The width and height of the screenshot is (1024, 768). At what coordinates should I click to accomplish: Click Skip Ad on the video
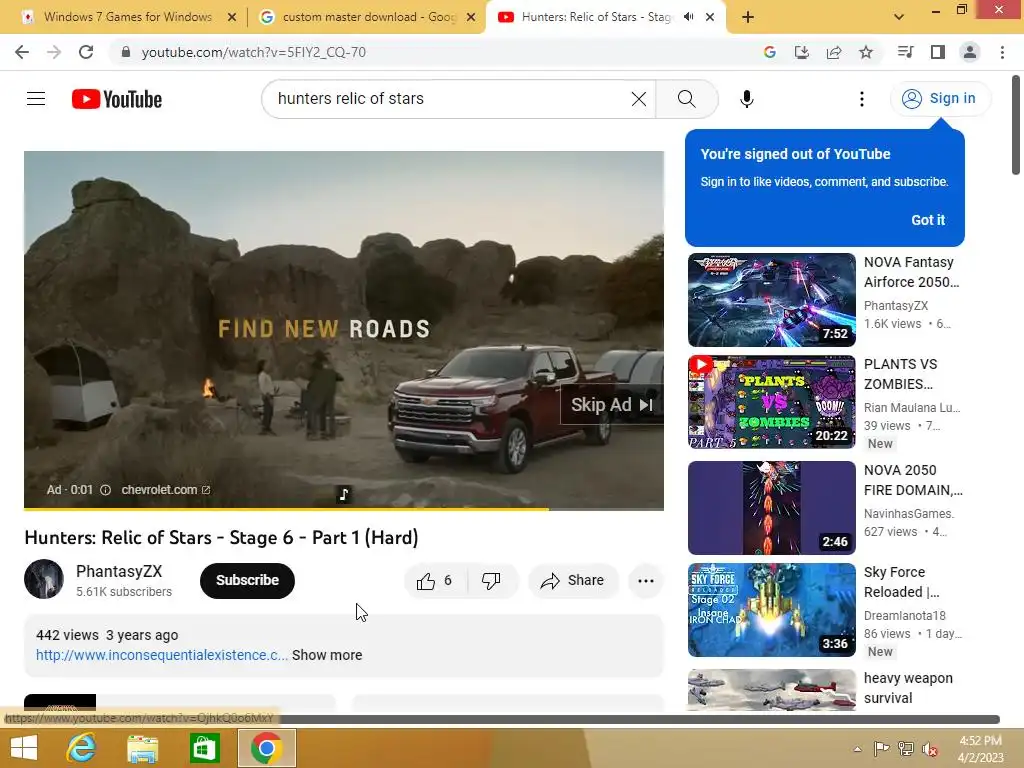point(612,405)
